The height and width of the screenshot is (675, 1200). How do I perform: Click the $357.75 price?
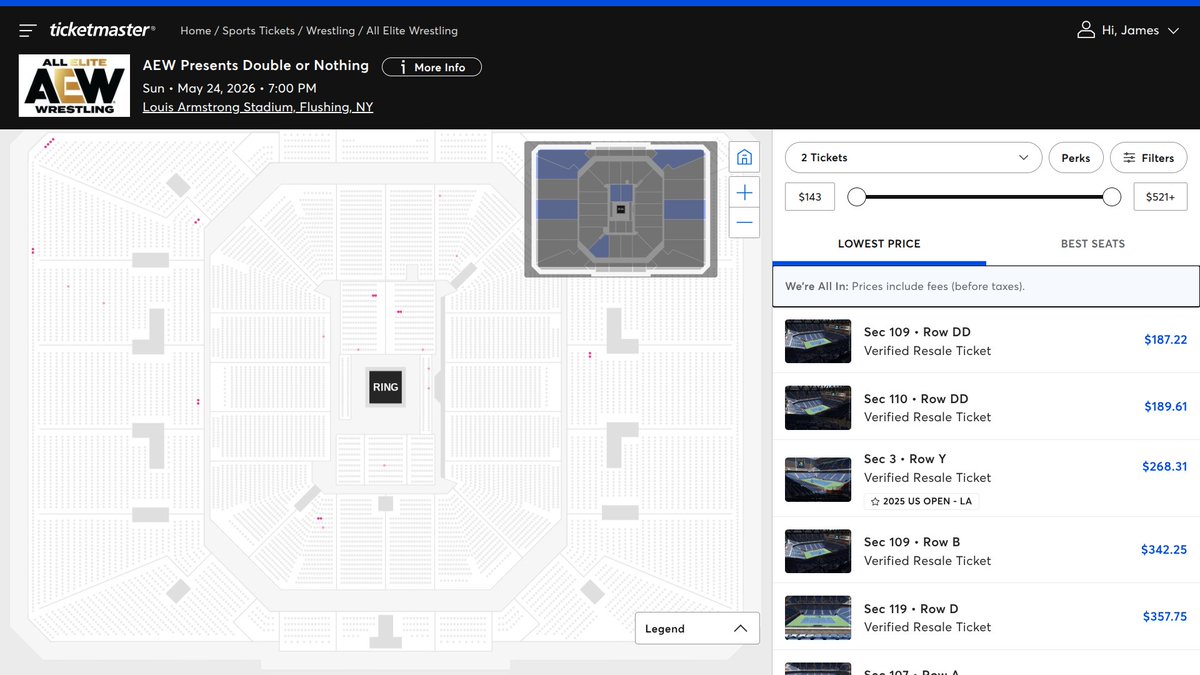[1165, 617]
